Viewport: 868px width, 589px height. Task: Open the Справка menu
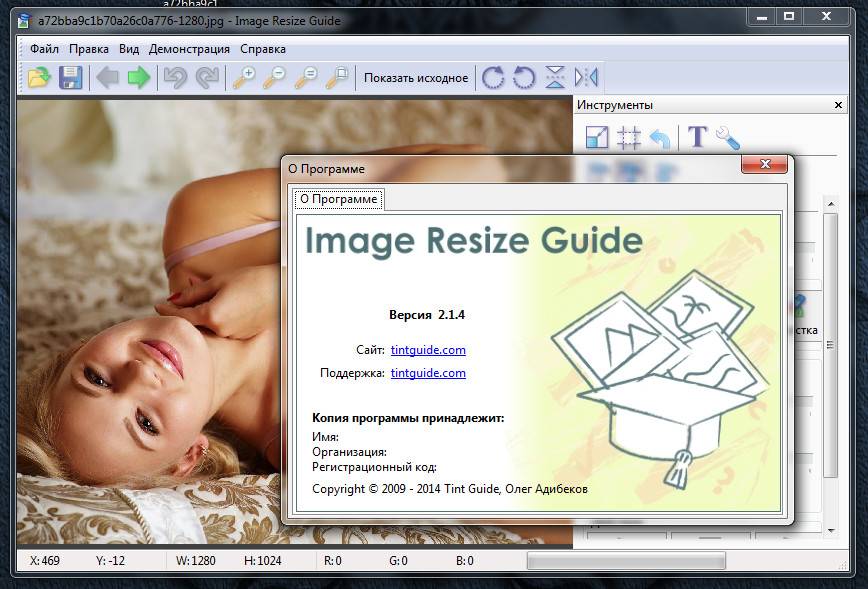click(x=263, y=49)
